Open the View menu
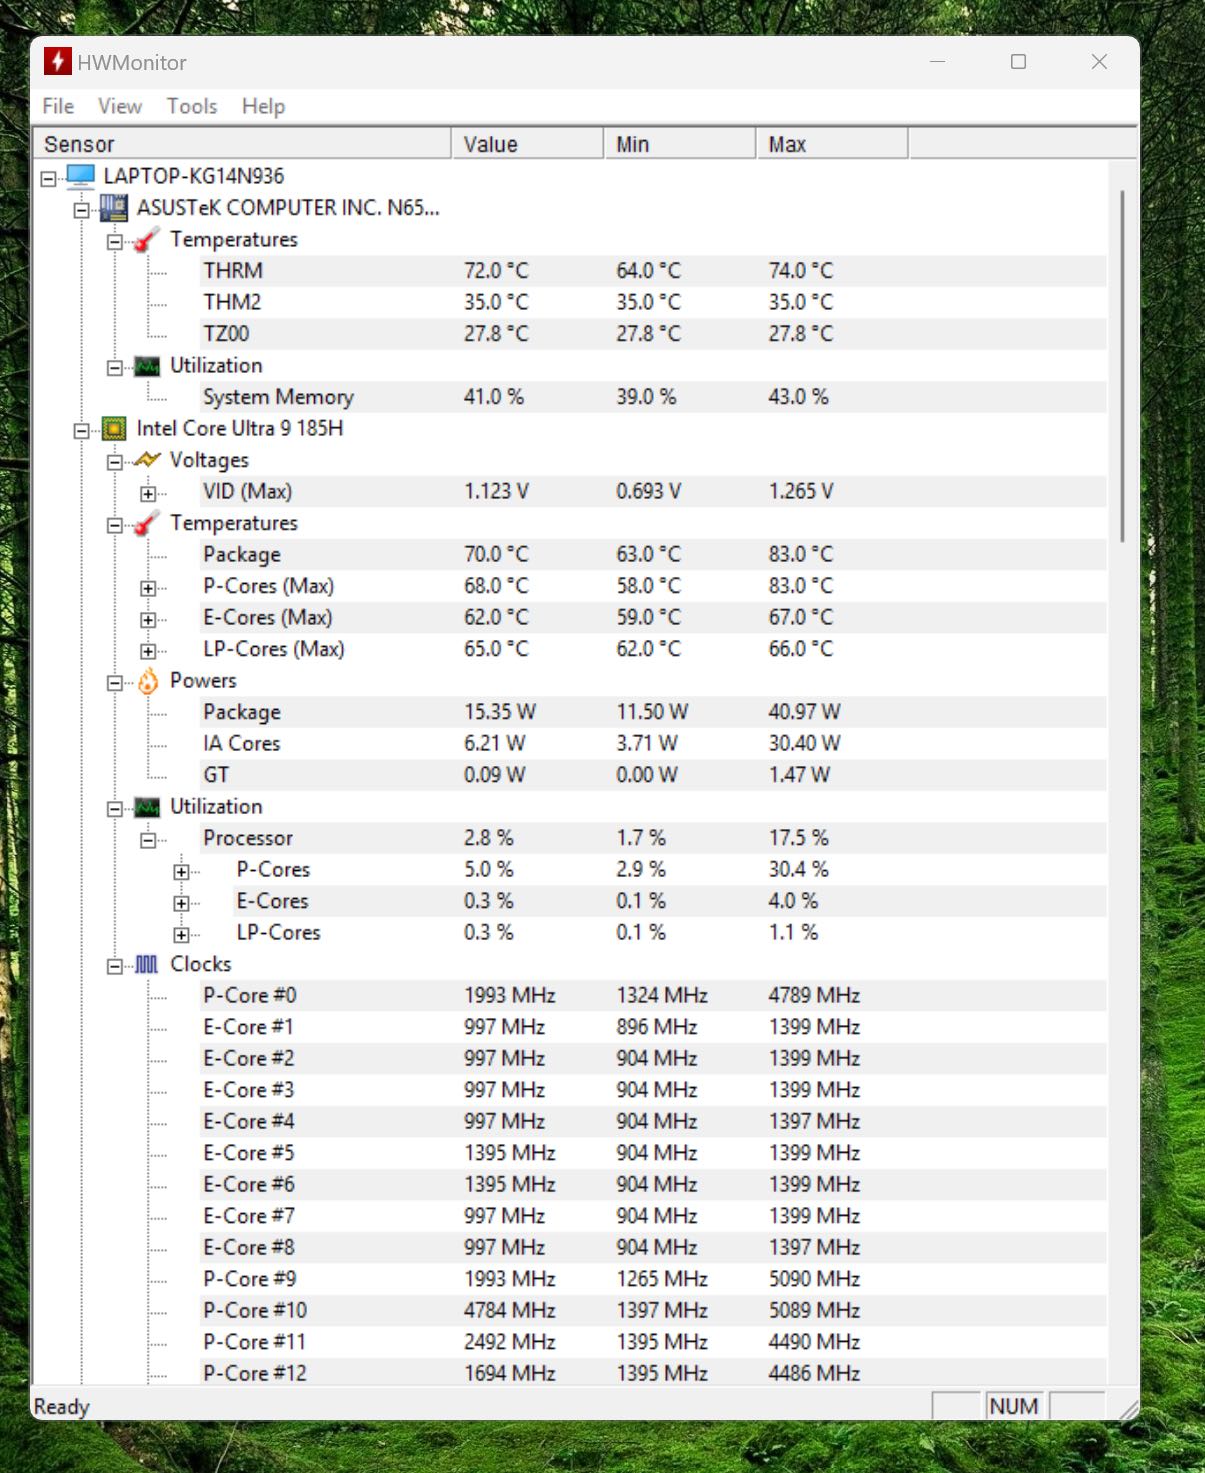This screenshot has width=1205, height=1473. tap(120, 106)
